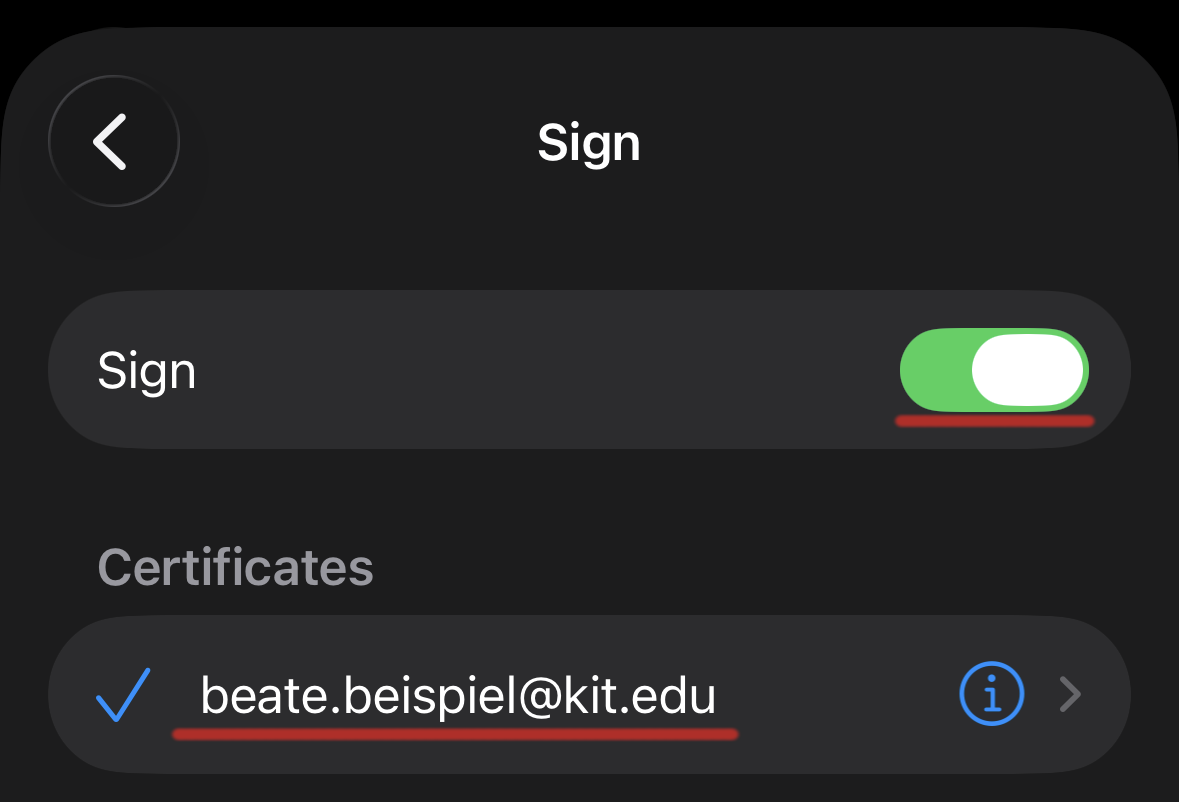The image size is (1179, 802).
Task: Open the disclosure chevron for beate.beispiel@kit.edu
Action: click(x=1070, y=694)
